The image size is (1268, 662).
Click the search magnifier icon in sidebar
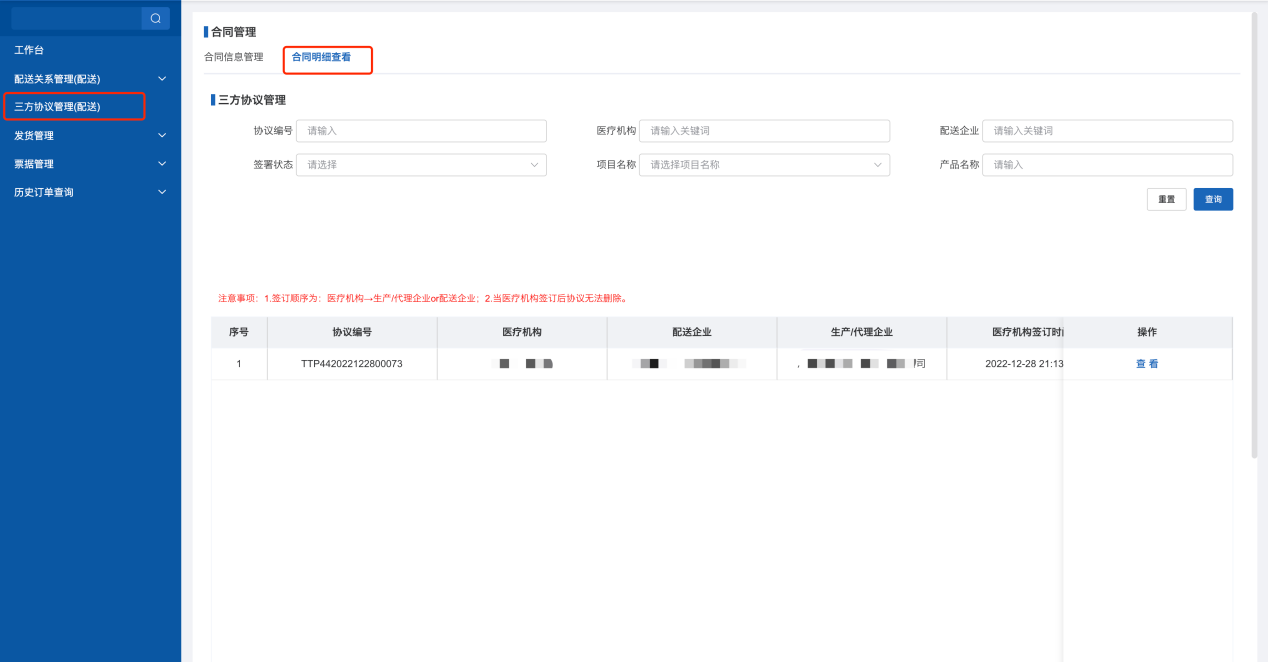pyautogui.click(x=155, y=18)
